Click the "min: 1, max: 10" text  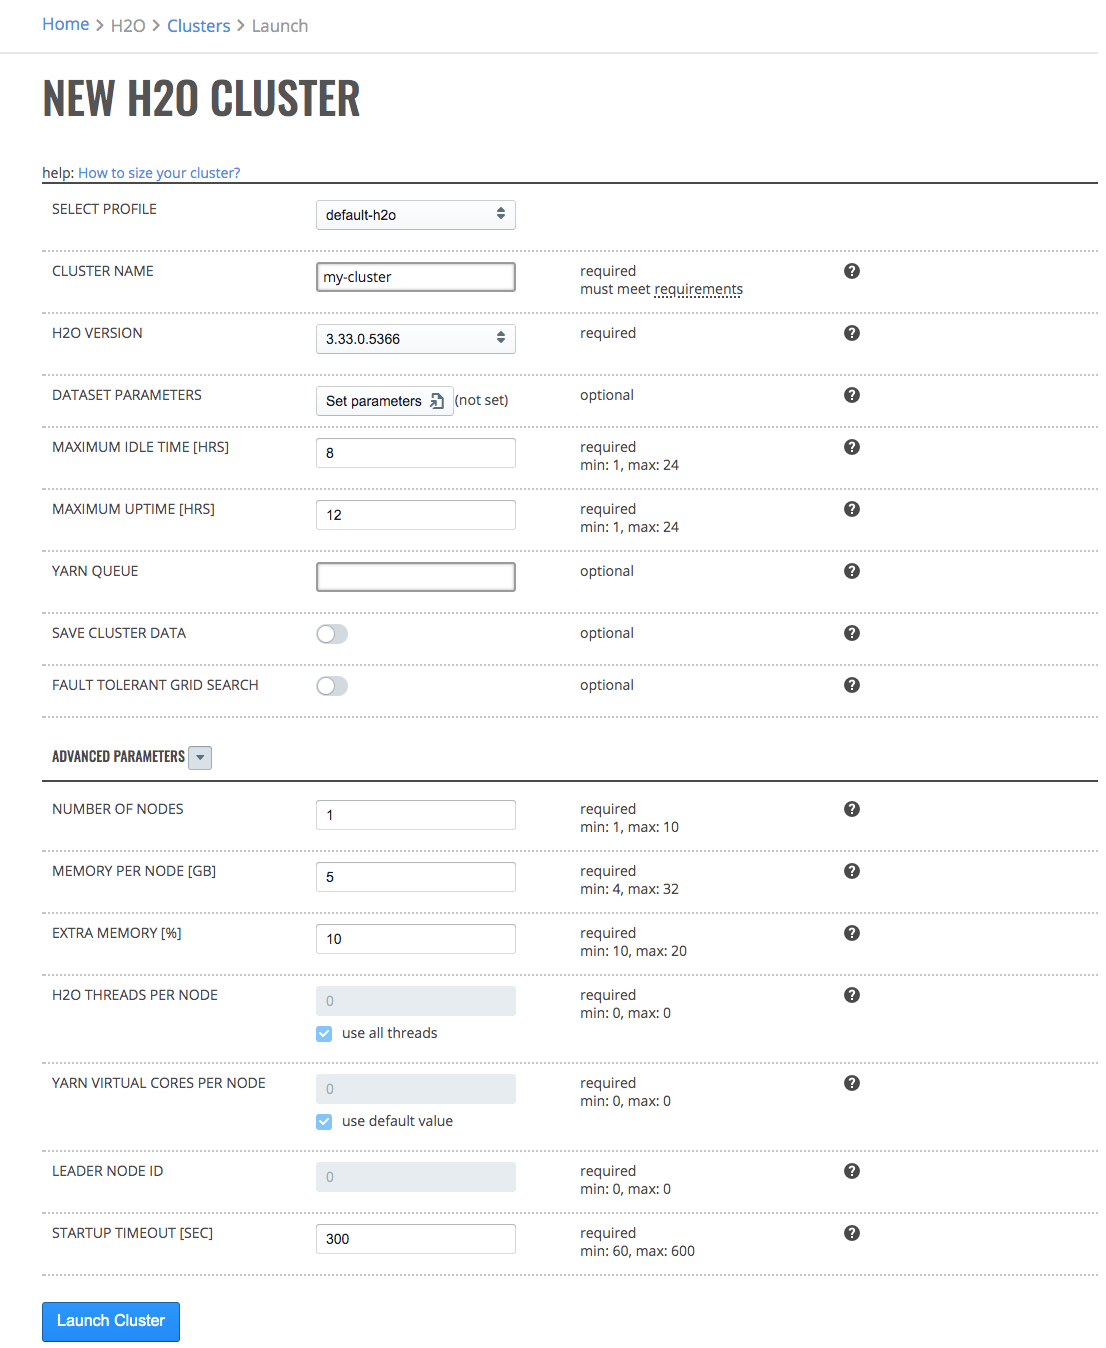[629, 827]
